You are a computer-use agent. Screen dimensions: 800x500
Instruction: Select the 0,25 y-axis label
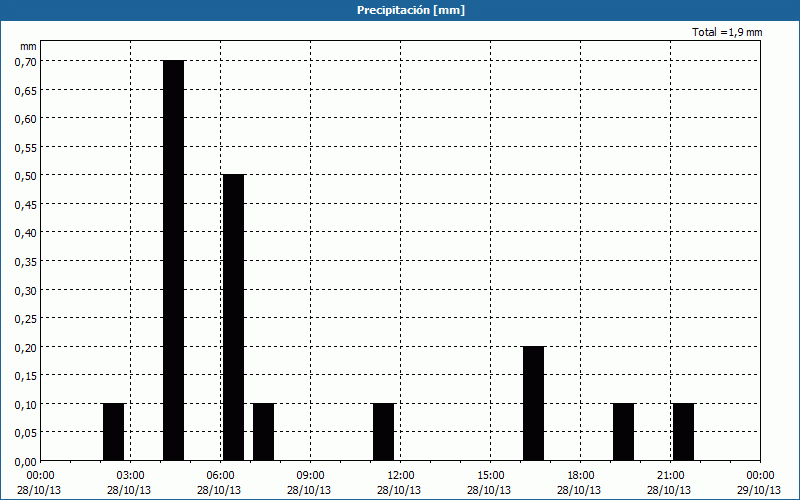[25, 318]
